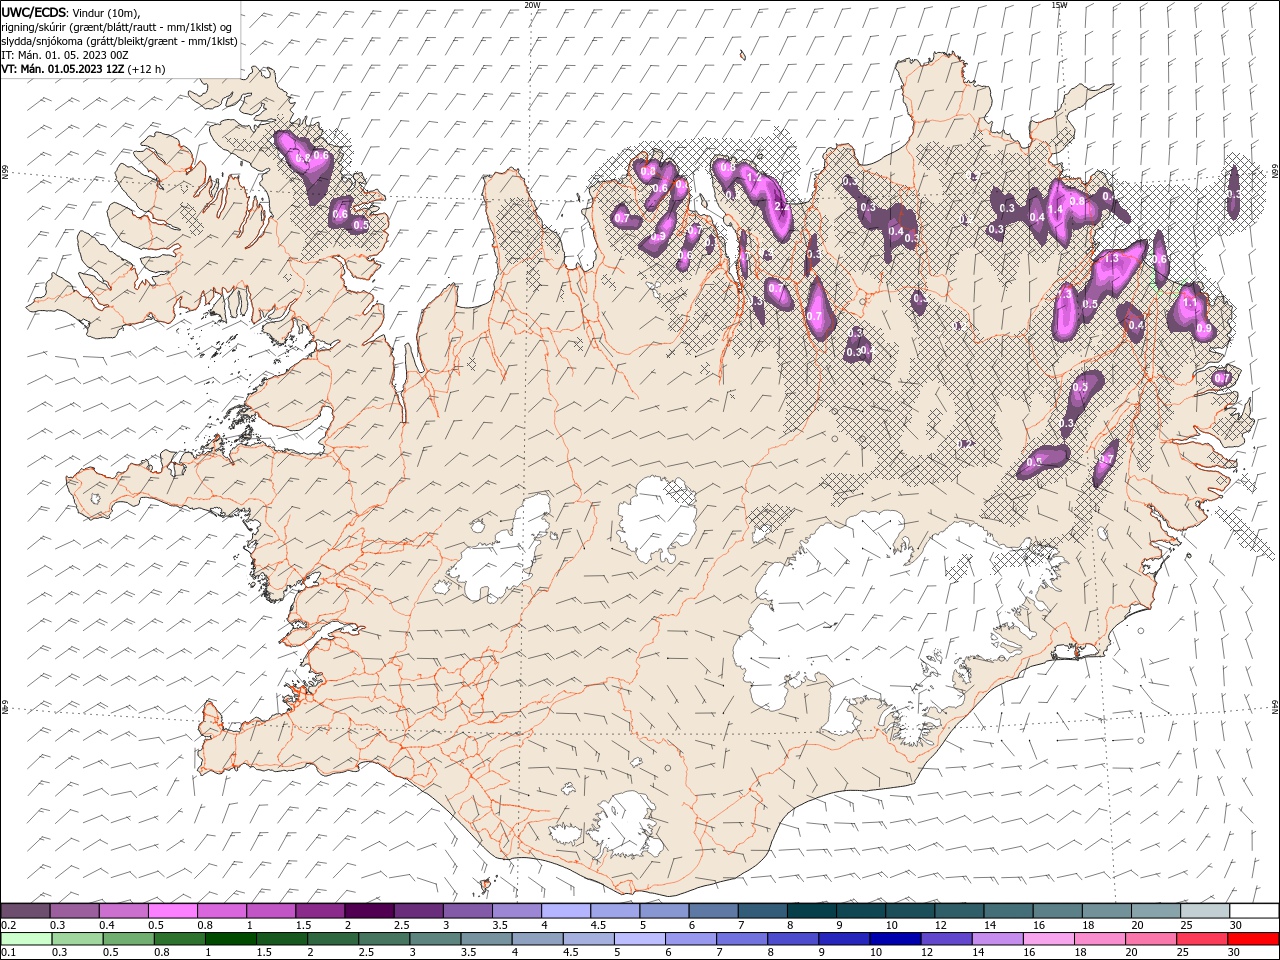
Task: Click the dusky purple 0.2 snow legend swatch
Action: click(25, 910)
